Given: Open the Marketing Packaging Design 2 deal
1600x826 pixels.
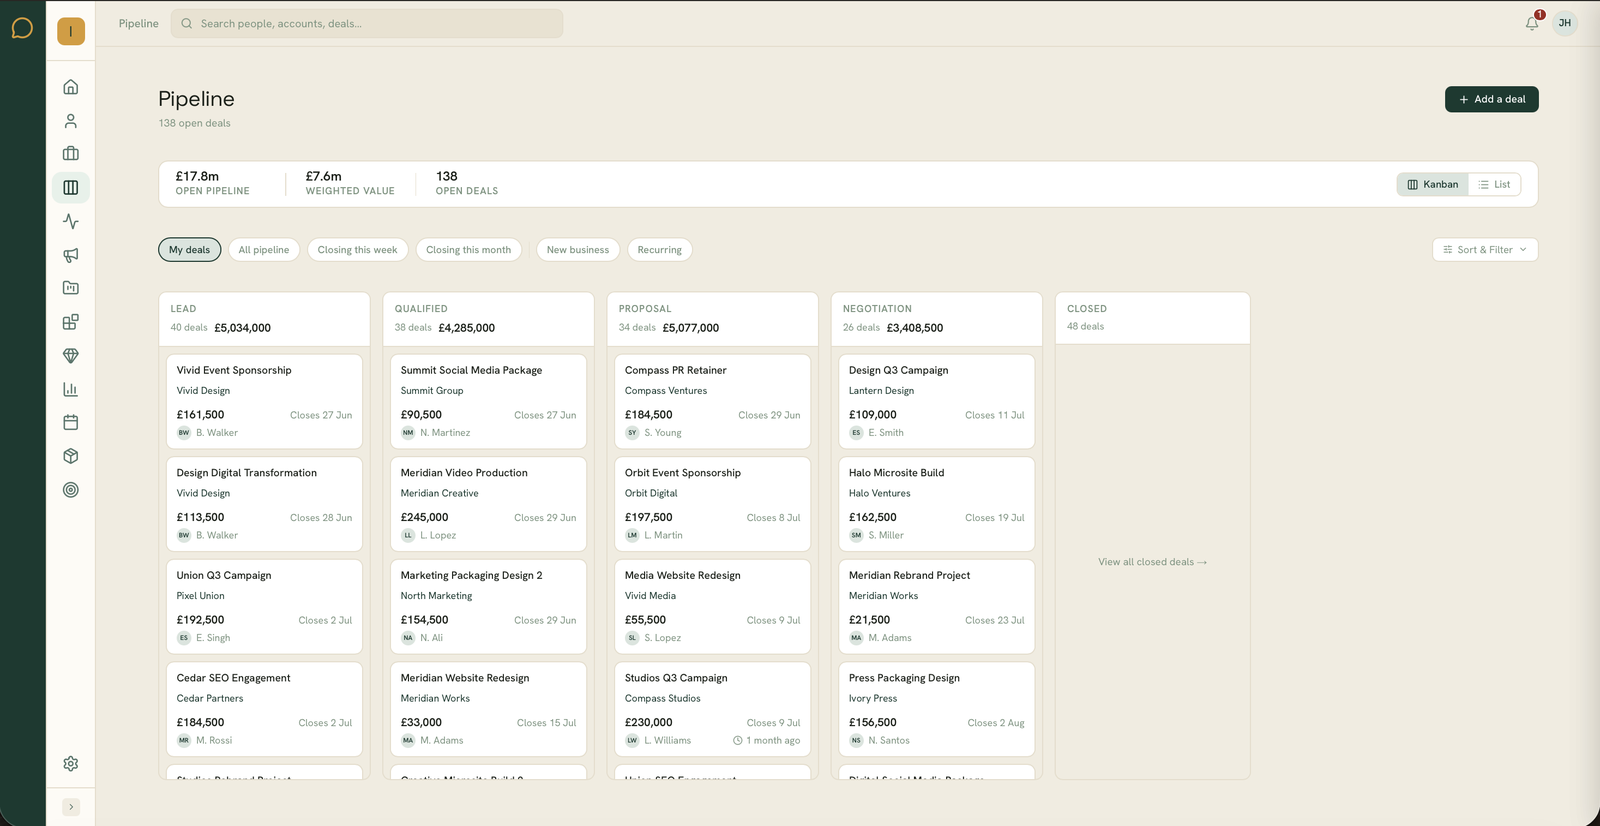Looking at the screenshot, I should tap(488, 606).
